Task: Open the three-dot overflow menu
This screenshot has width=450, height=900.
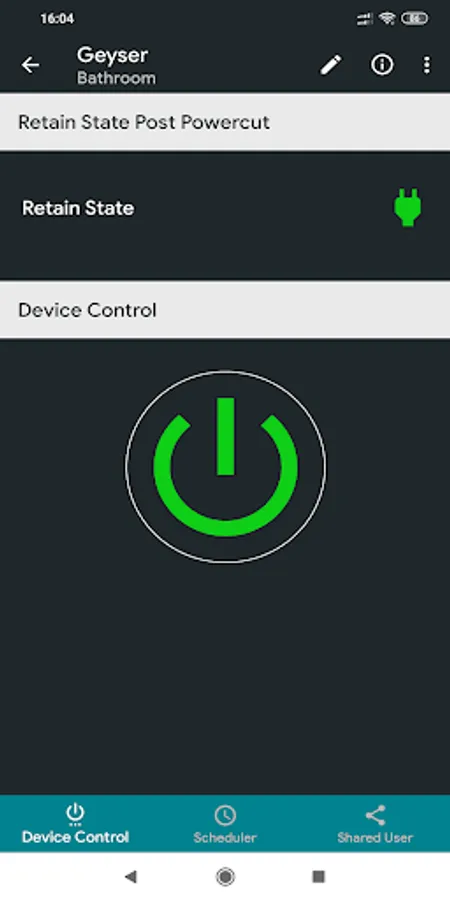Action: (x=426, y=65)
